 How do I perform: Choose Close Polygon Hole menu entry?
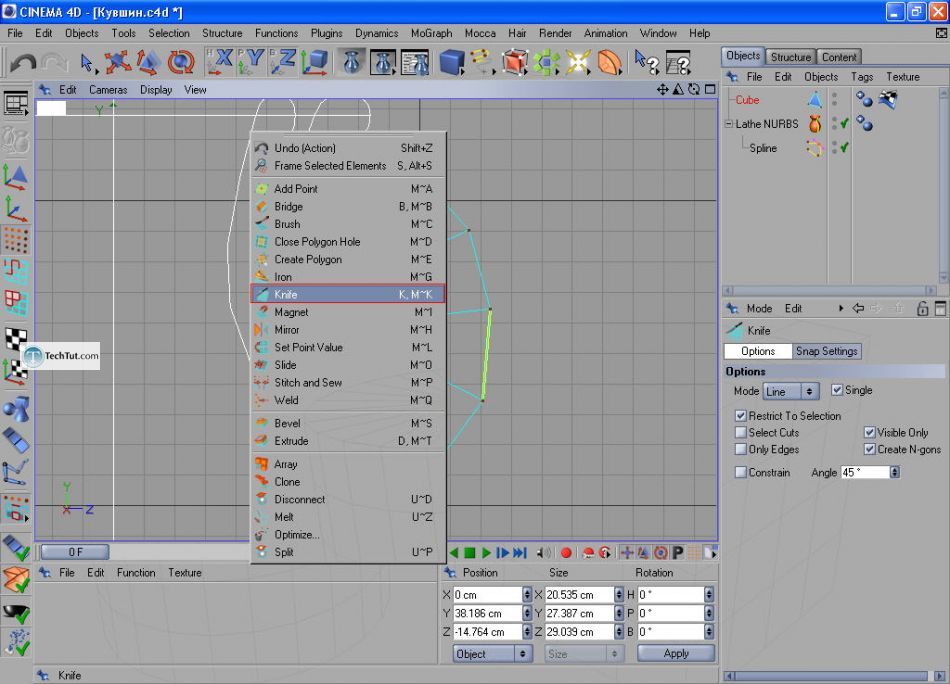click(x=347, y=242)
